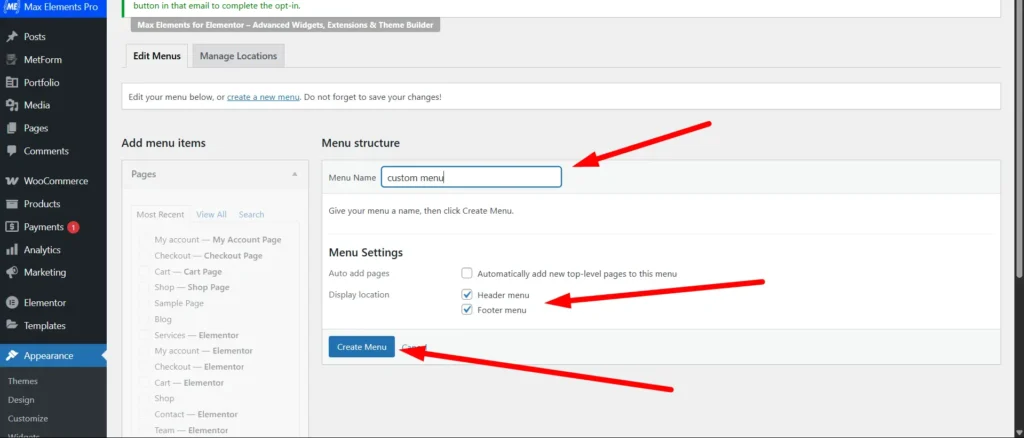Uncheck the Header menu display location

[467, 295]
